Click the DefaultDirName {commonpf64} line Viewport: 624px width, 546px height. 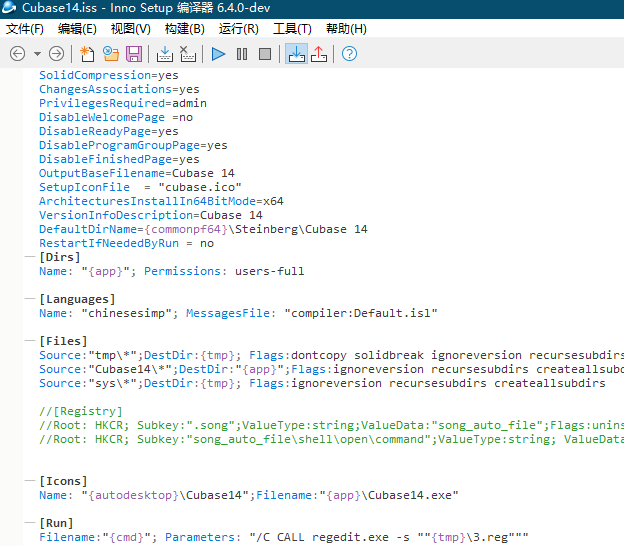click(x=203, y=229)
